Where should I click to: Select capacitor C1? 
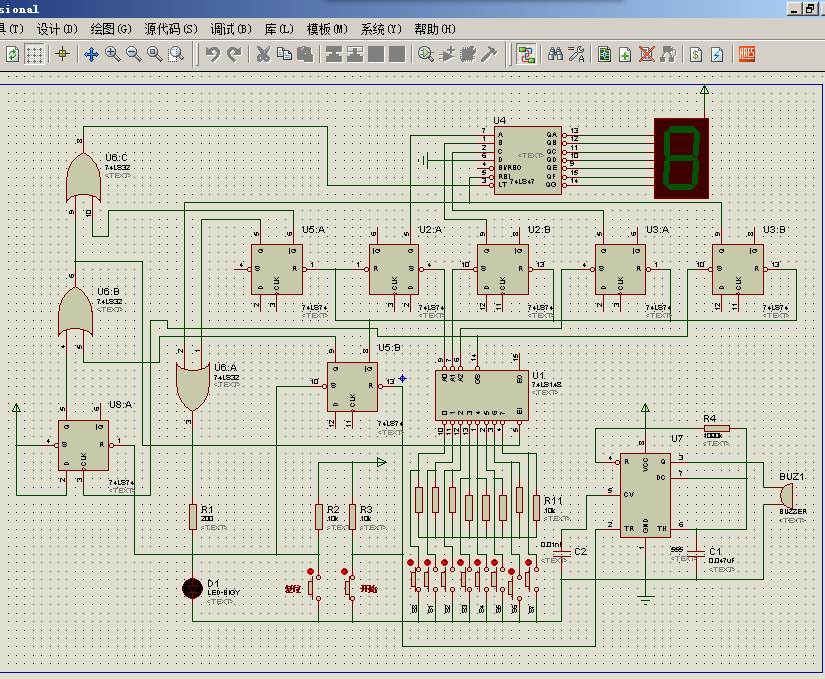click(696, 552)
